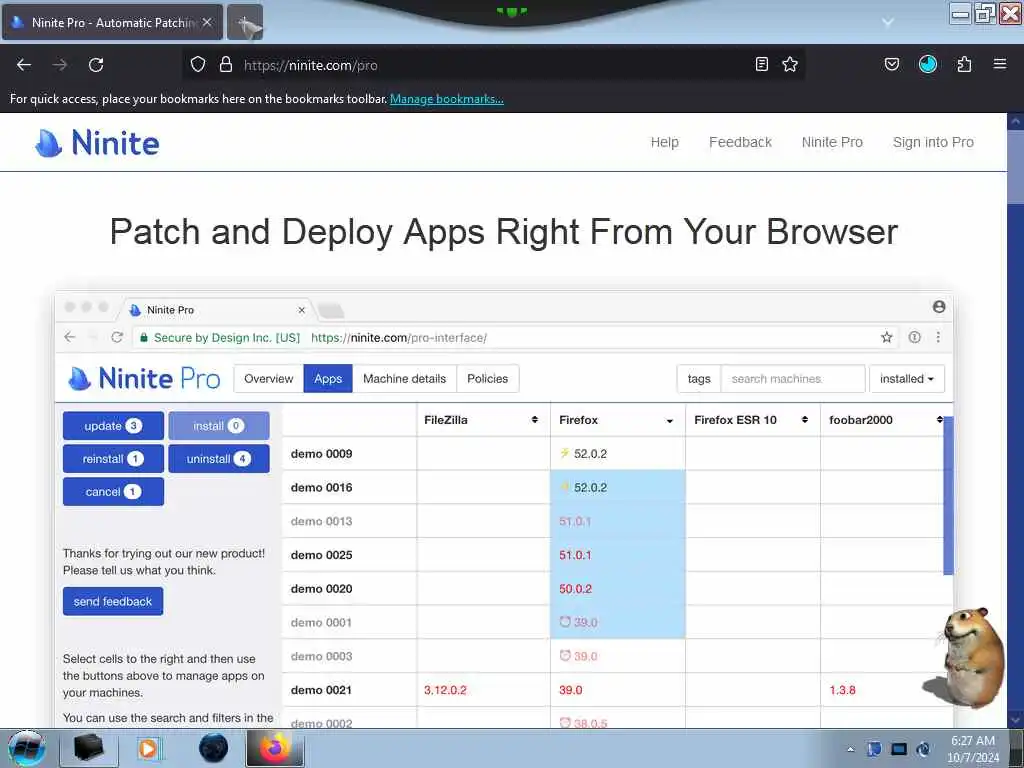Open the dark globe browser taskbar icon
This screenshot has height=768, width=1024.
[x=214, y=748]
